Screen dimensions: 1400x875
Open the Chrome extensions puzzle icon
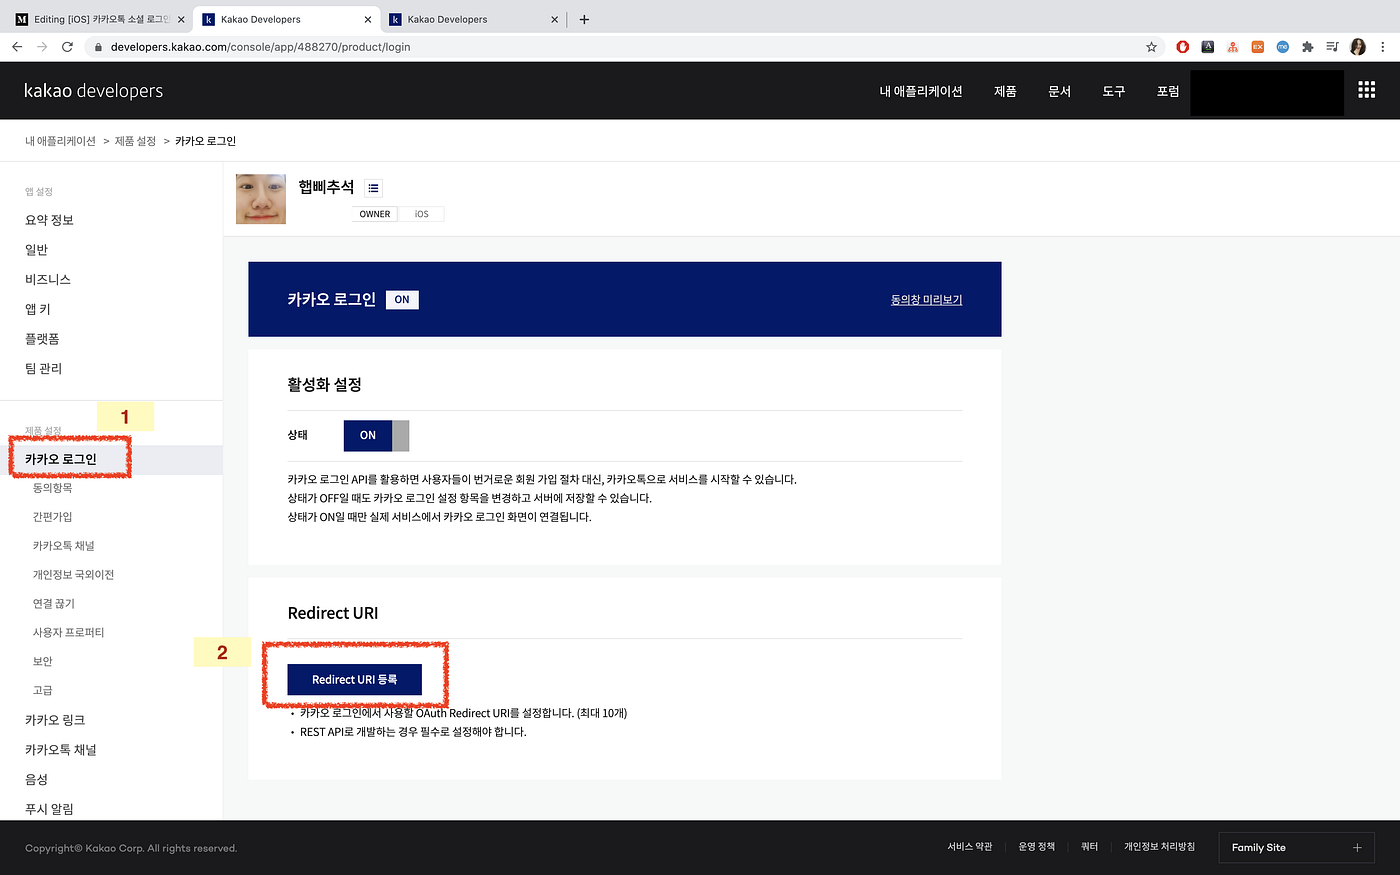1307,47
